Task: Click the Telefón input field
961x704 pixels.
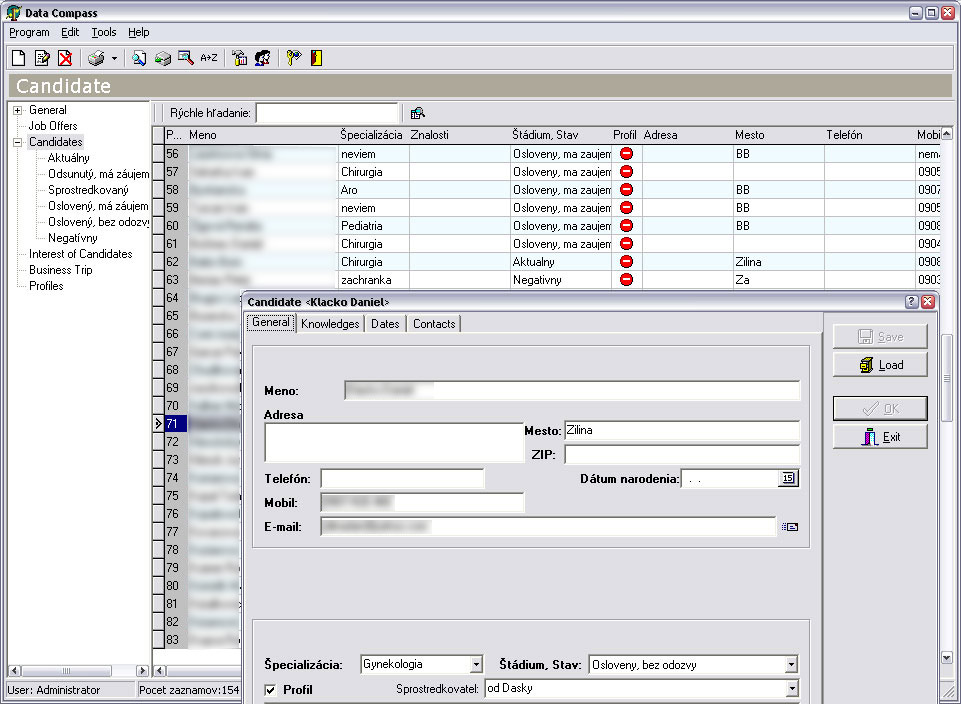Action: [402, 479]
